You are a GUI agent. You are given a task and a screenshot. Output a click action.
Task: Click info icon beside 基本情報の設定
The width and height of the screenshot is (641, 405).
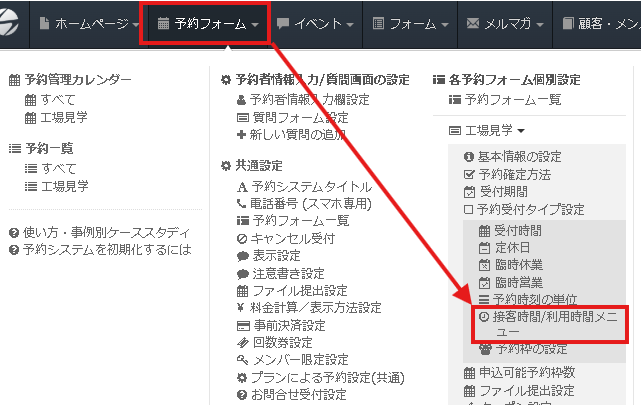click(x=469, y=157)
